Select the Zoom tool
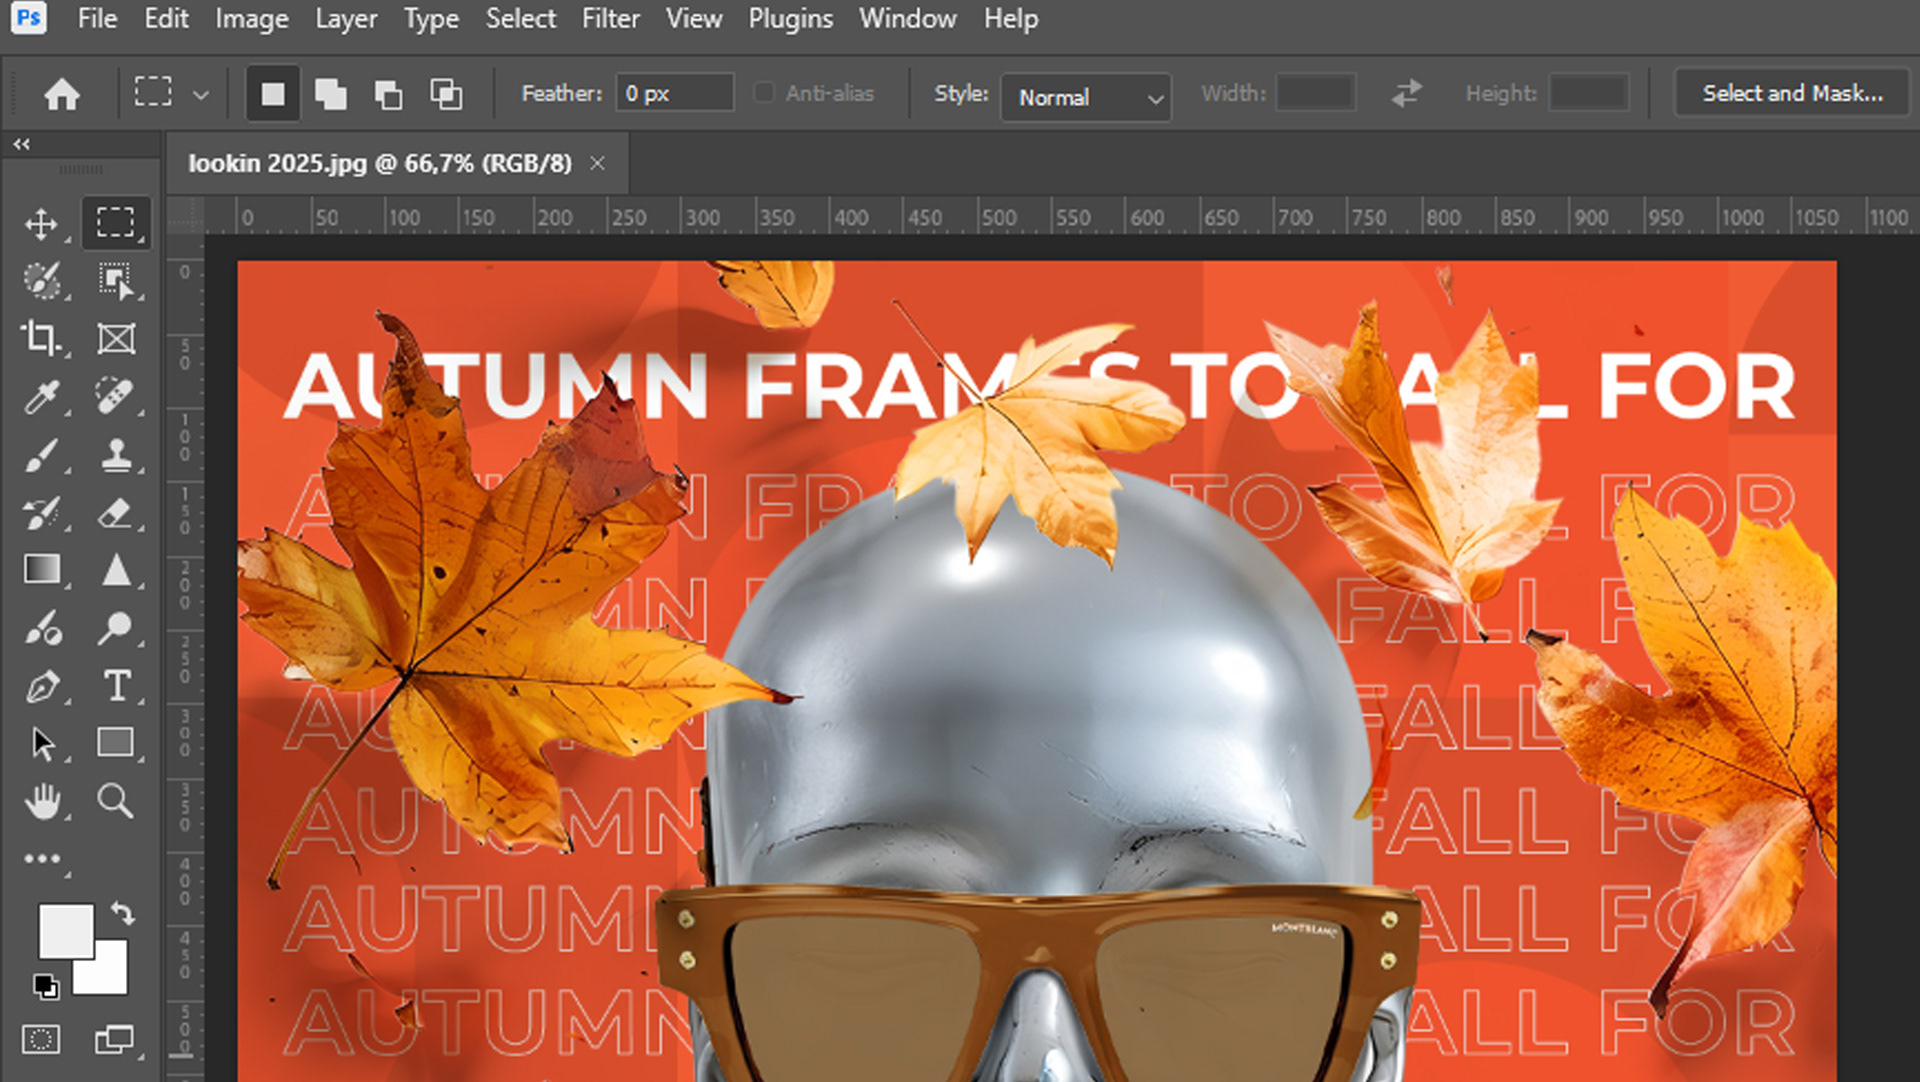This screenshot has height=1082, width=1920. [116, 801]
